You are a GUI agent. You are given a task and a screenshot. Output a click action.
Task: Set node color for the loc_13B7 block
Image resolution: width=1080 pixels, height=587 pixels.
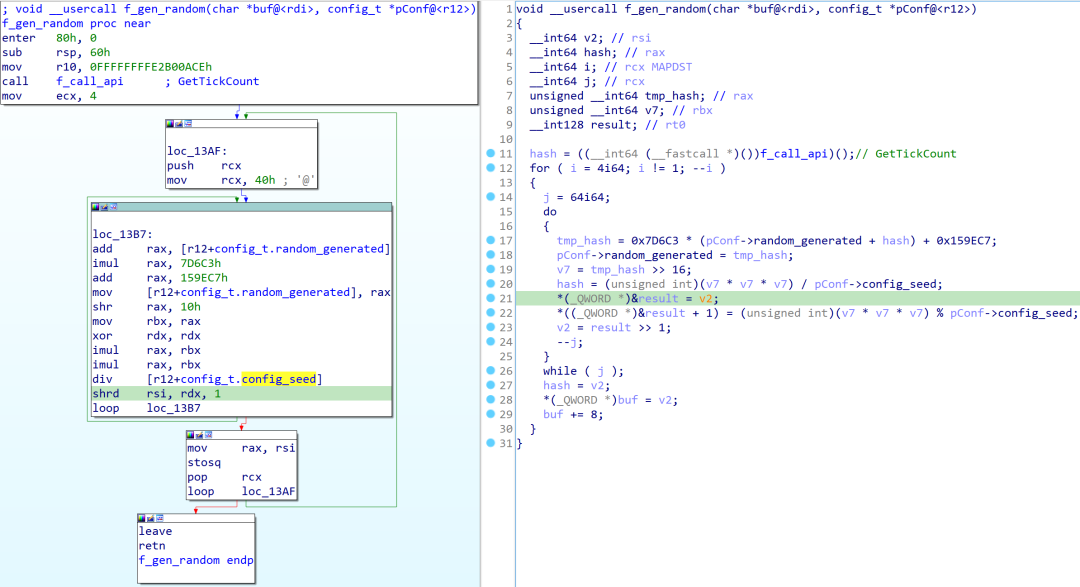[x=95, y=206]
